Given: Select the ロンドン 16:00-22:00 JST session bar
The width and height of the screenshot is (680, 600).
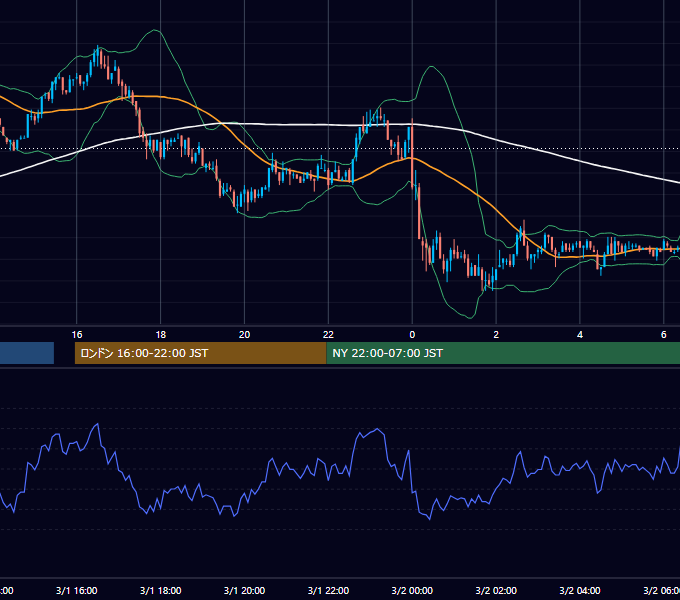Looking at the screenshot, I should (x=200, y=353).
